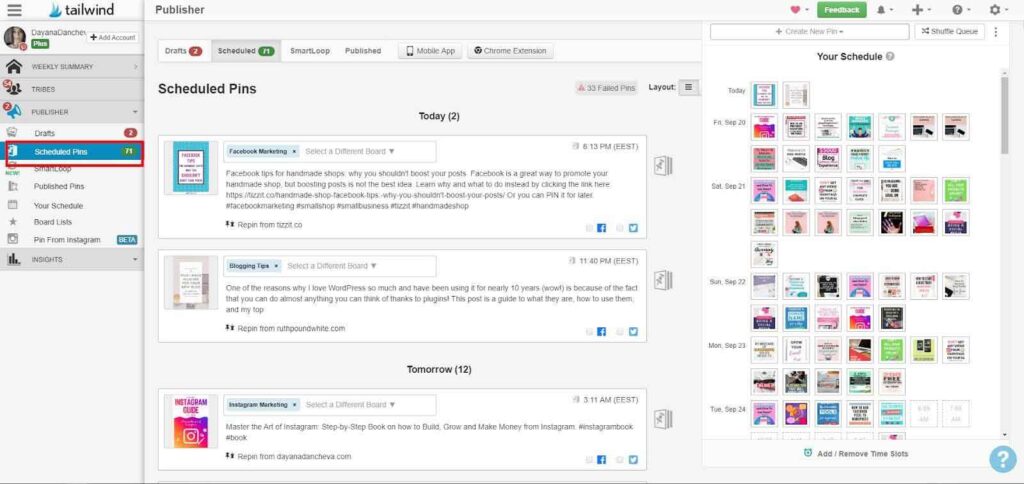The image size is (1024, 484).
Task: Switch to the Scheduled tab
Action: (246, 51)
